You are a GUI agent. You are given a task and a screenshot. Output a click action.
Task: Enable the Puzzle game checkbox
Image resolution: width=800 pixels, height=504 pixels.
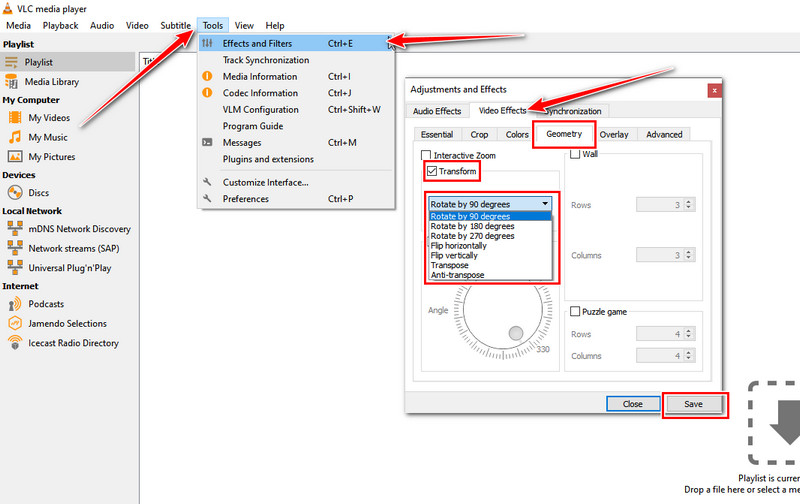click(x=575, y=311)
